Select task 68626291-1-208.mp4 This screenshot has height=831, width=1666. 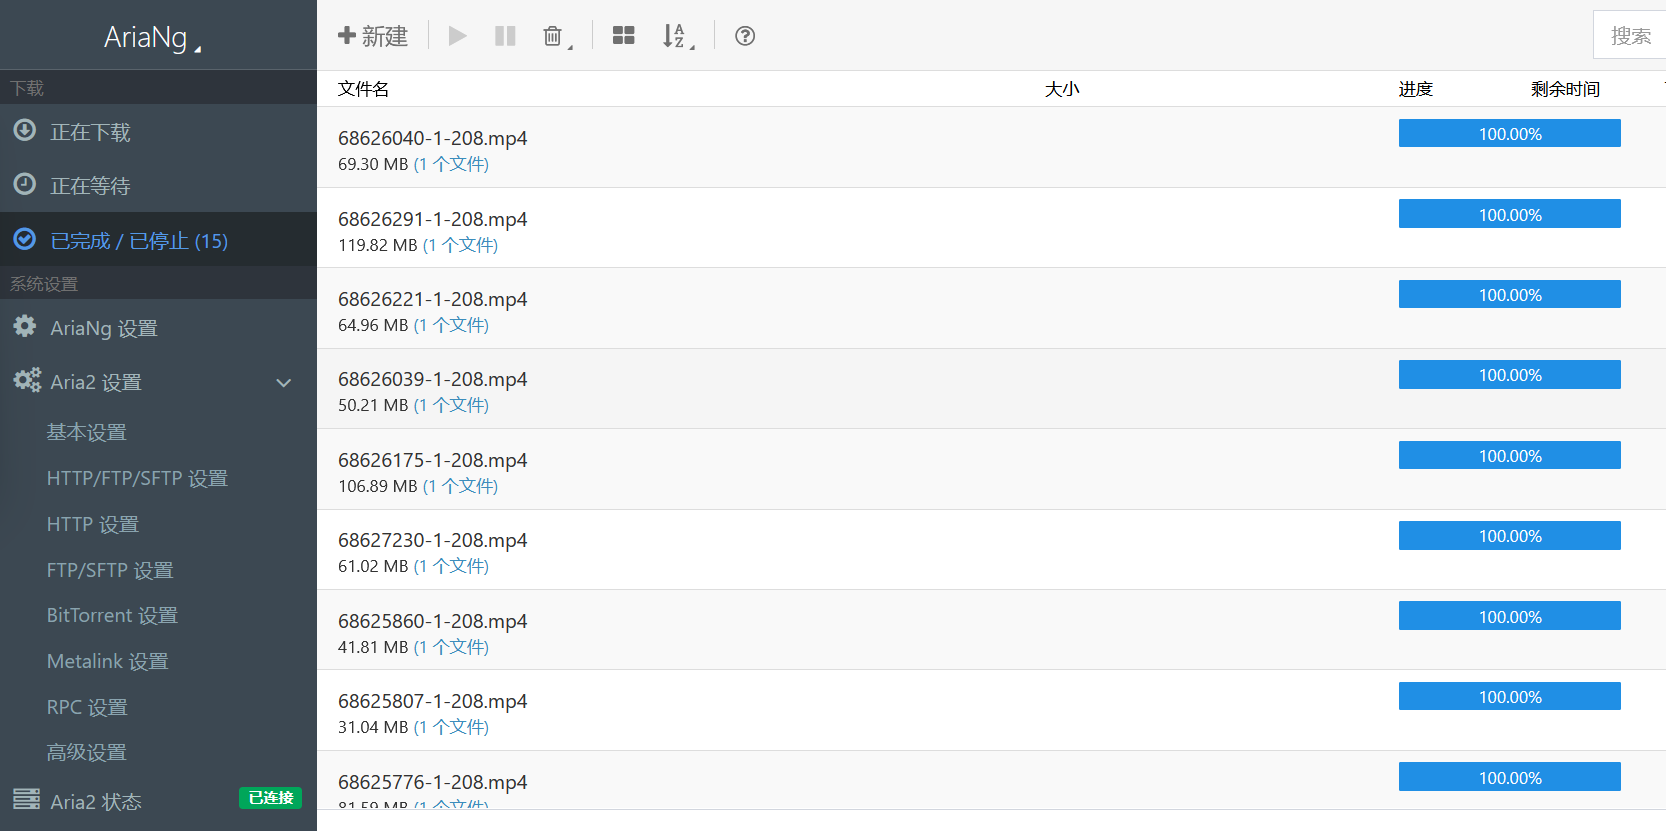pyautogui.click(x=432, y=219)
